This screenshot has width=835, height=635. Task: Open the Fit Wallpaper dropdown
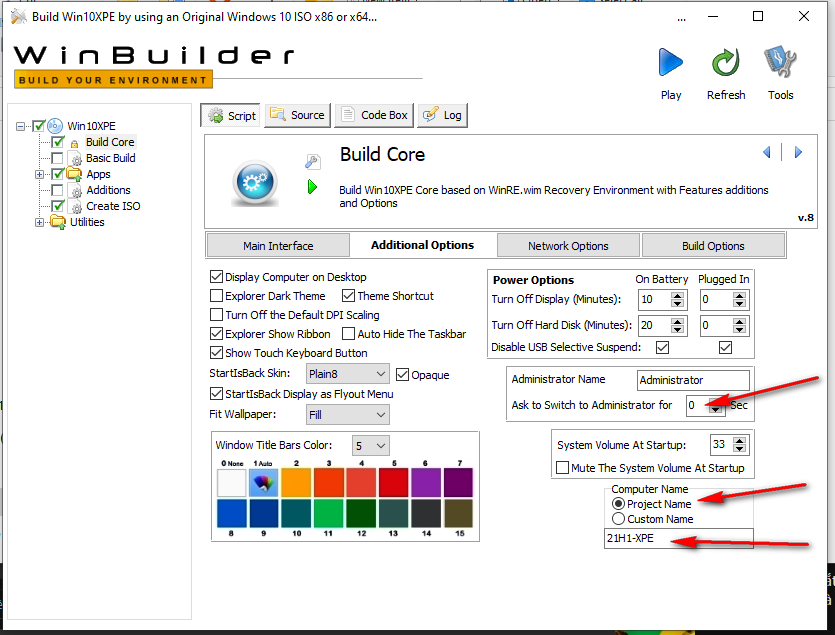(x=348, y=414)
